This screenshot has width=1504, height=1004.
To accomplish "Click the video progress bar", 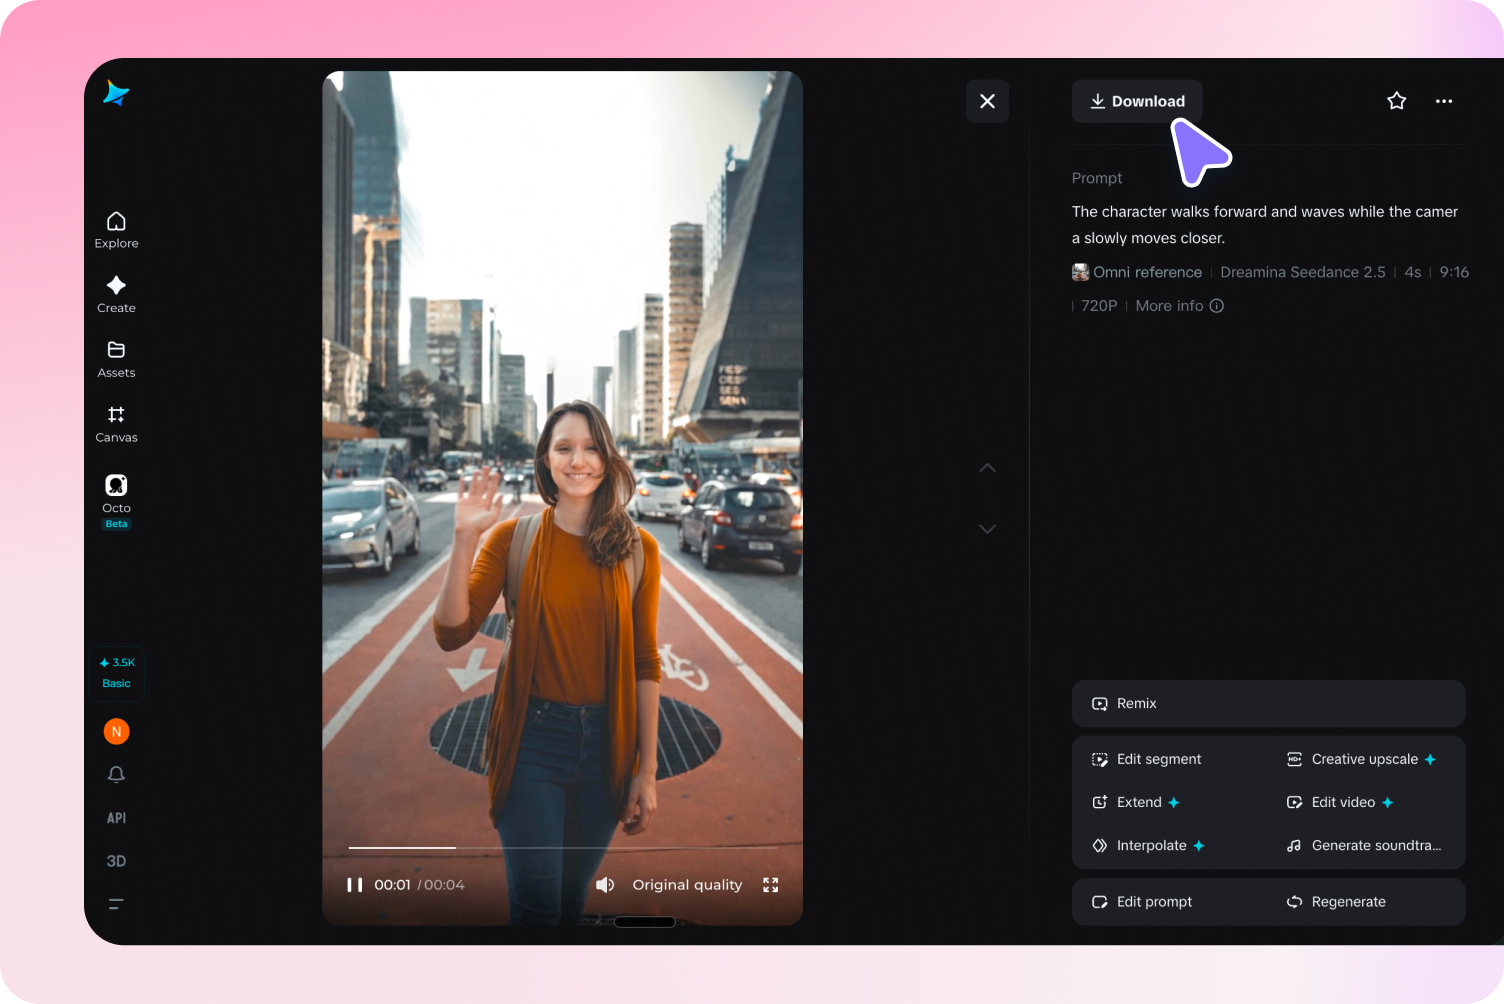I will pos(562,848).
